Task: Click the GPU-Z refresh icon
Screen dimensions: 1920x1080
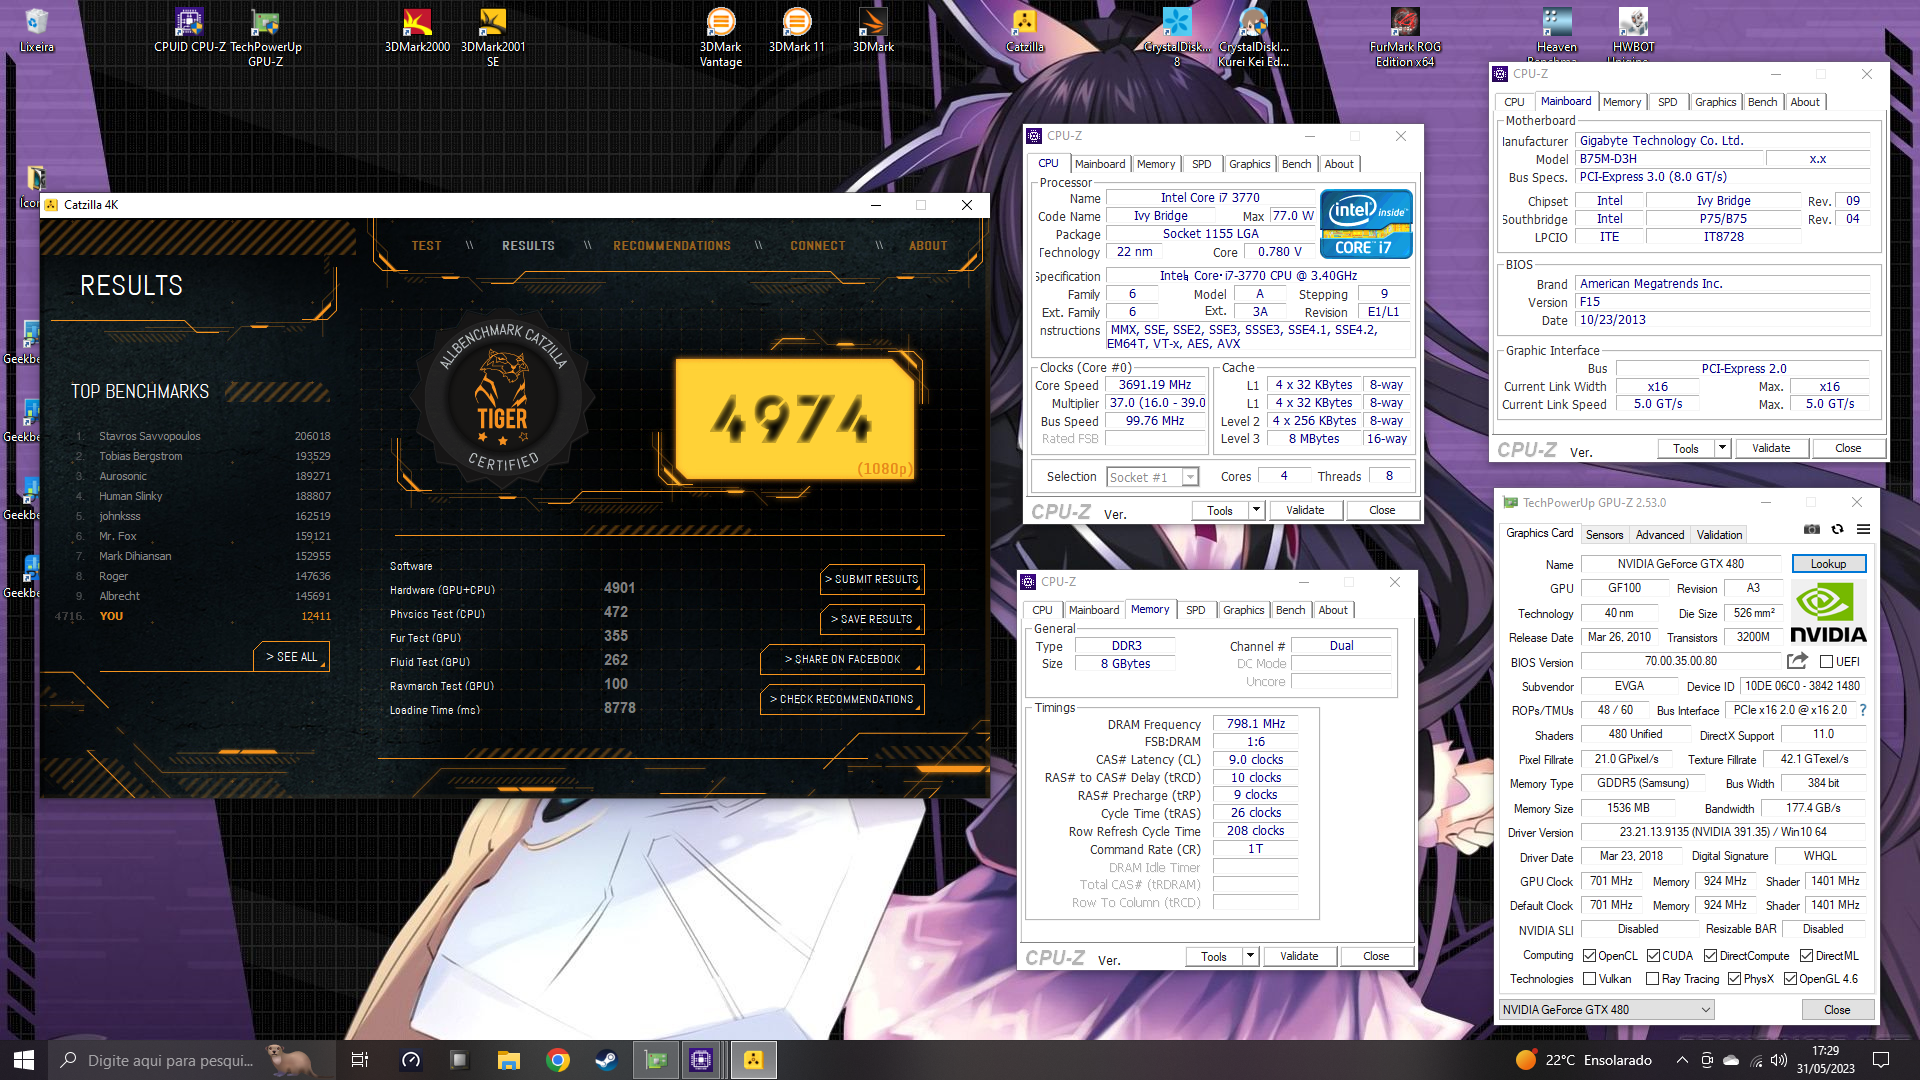Action: coord(1837,529)
